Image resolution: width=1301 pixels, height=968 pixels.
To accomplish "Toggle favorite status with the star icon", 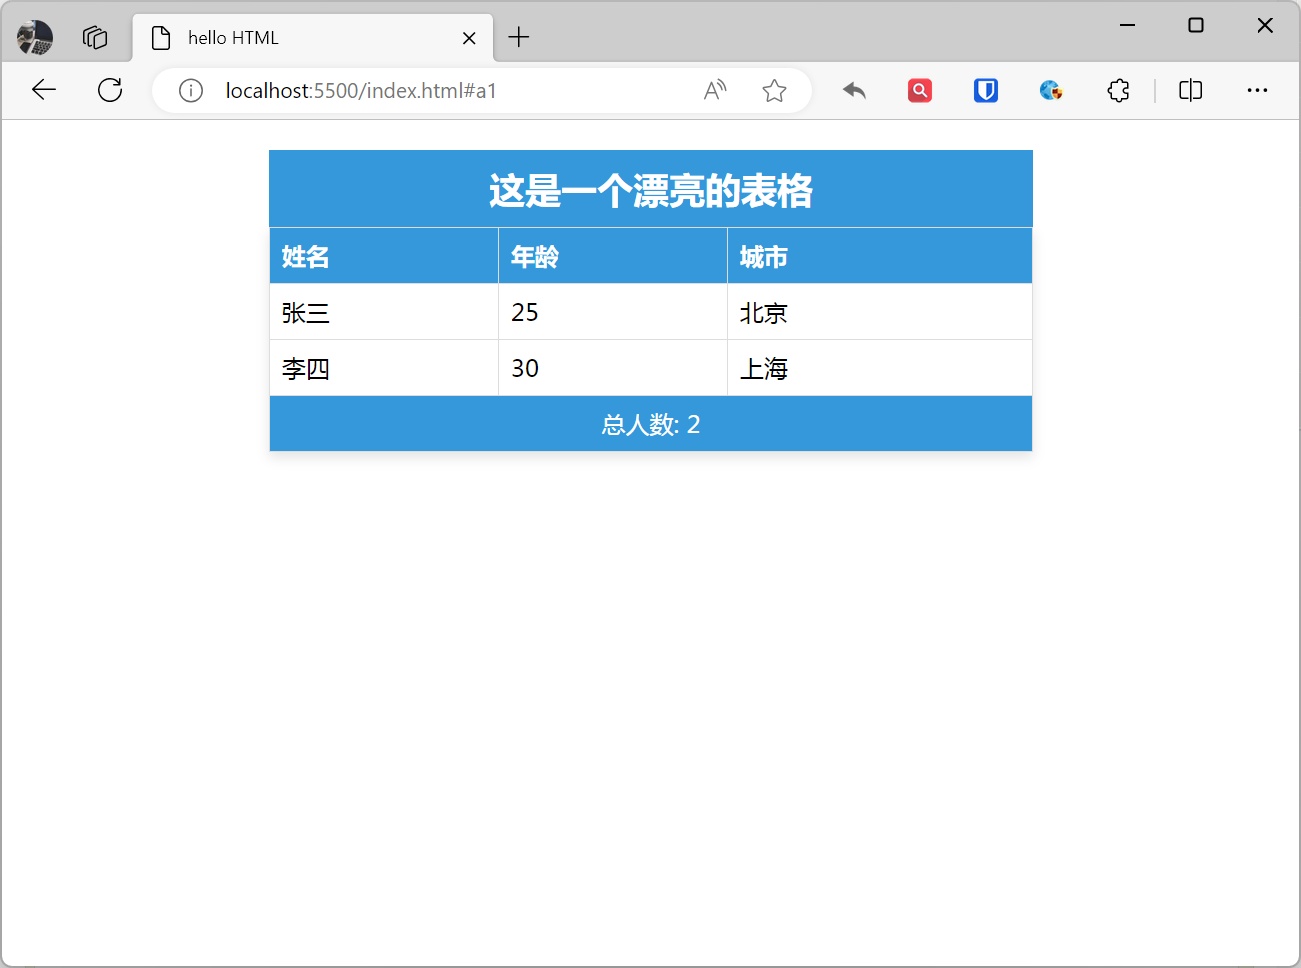I will [x=774, y=90].
